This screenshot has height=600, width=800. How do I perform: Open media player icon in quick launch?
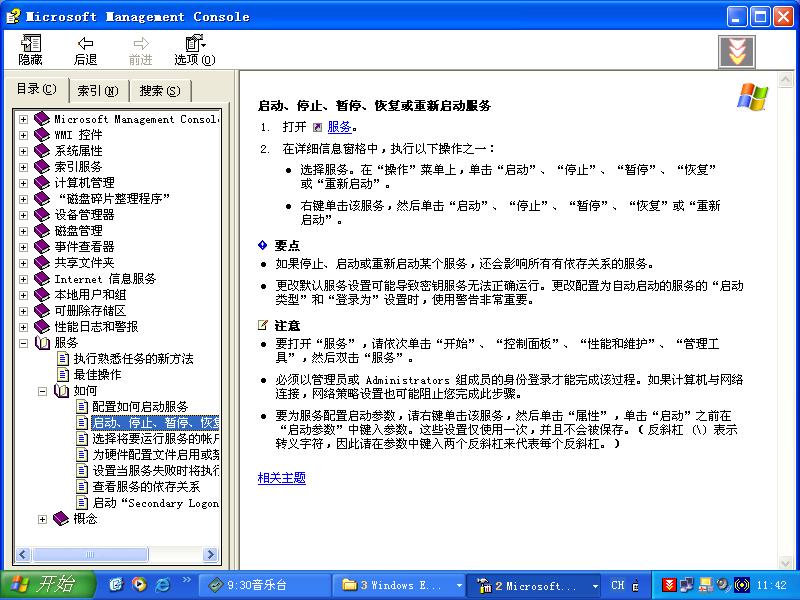tap(139, 585)
